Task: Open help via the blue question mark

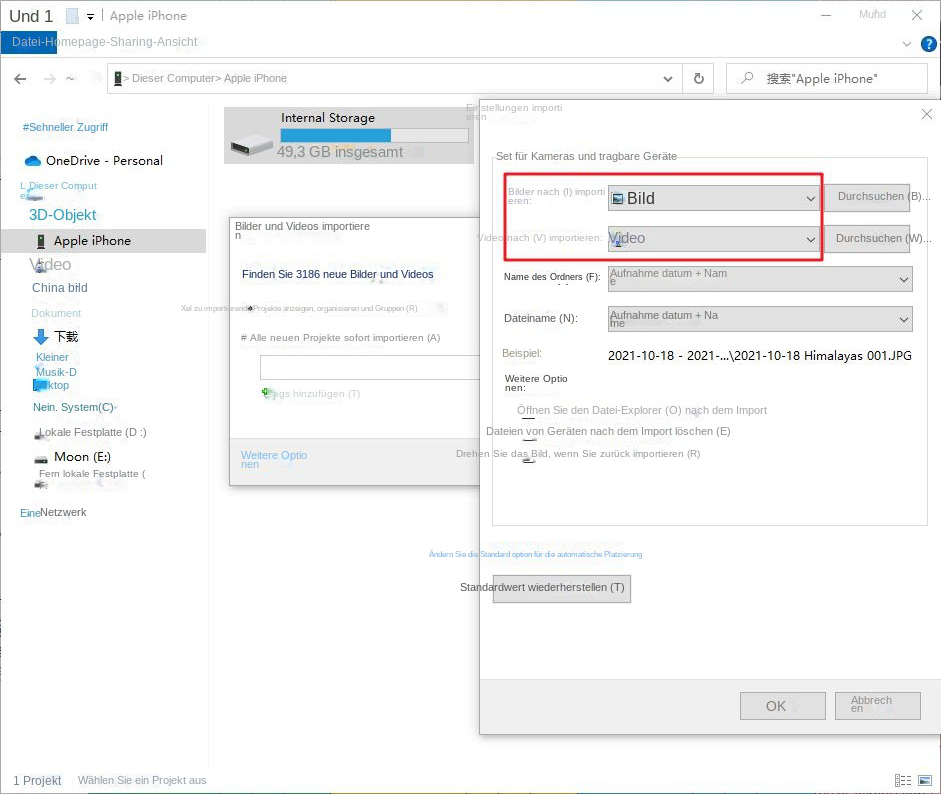Action: pyautogui.click(x=927, y=44)
